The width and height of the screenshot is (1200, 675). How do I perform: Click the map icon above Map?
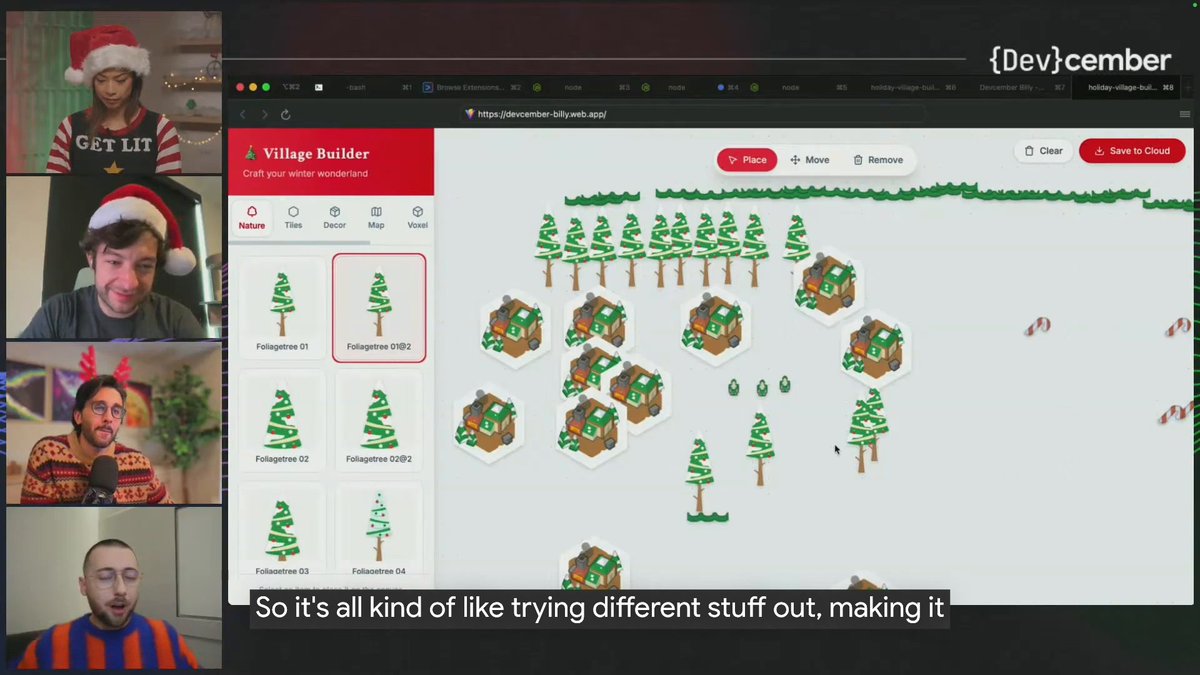(376, 211)
